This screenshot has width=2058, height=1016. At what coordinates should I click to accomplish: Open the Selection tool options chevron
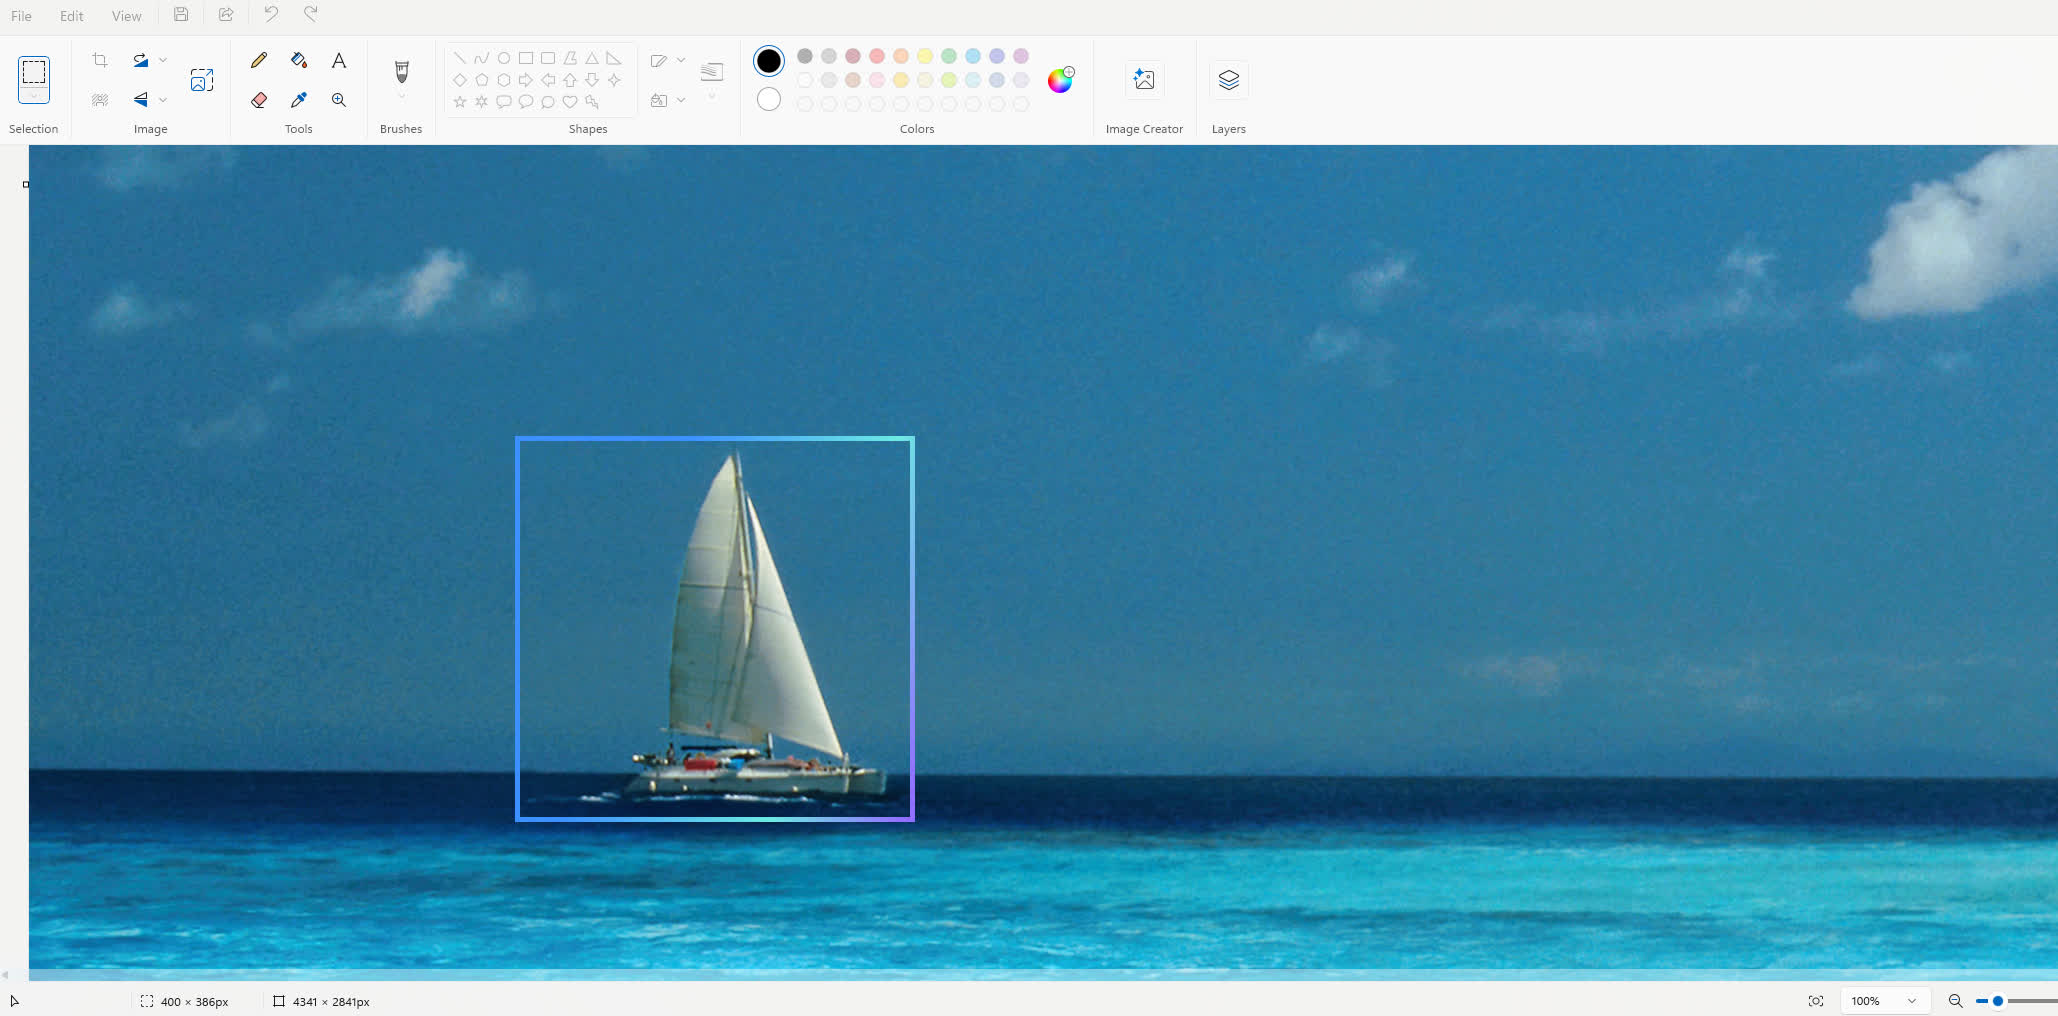[34, 96]
